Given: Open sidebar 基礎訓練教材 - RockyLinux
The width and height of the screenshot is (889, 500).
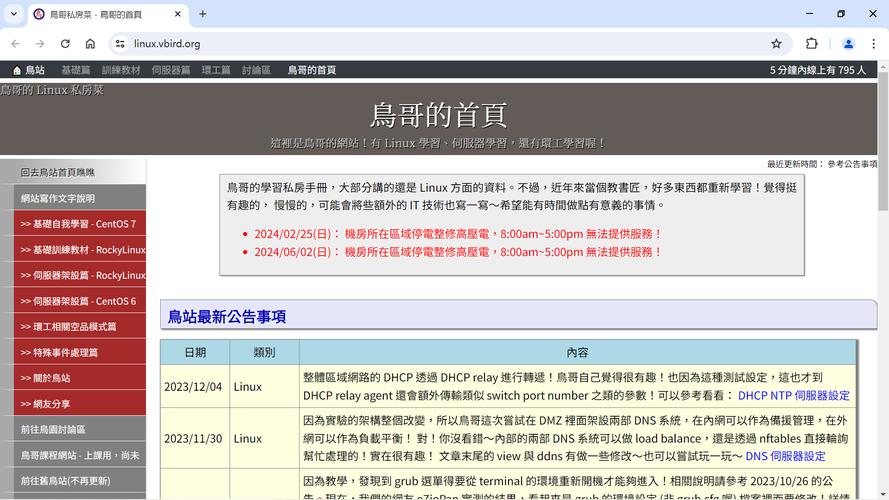Looking at the screenshot, I should tap(79, 249).
